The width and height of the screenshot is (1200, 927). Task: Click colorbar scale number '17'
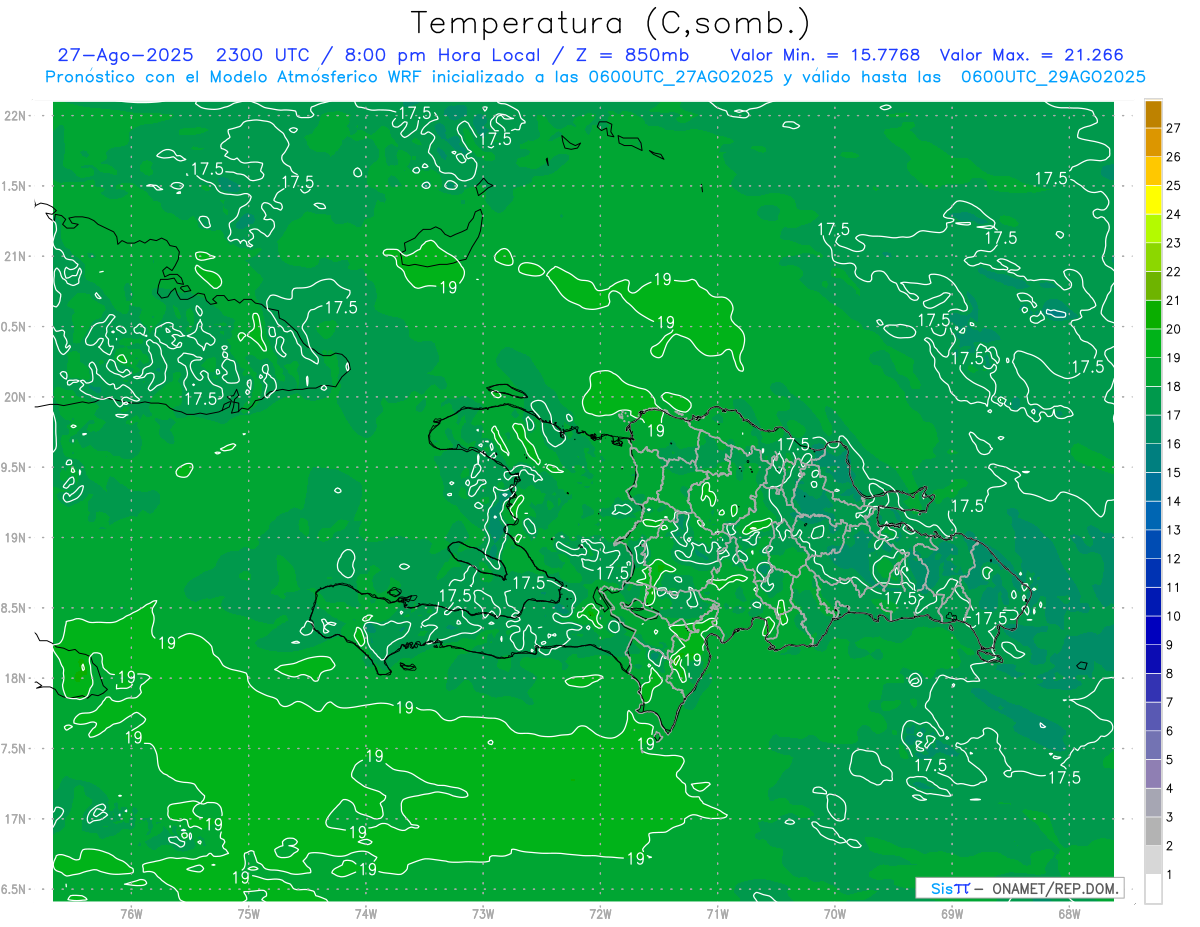[x=1174, y=415]
